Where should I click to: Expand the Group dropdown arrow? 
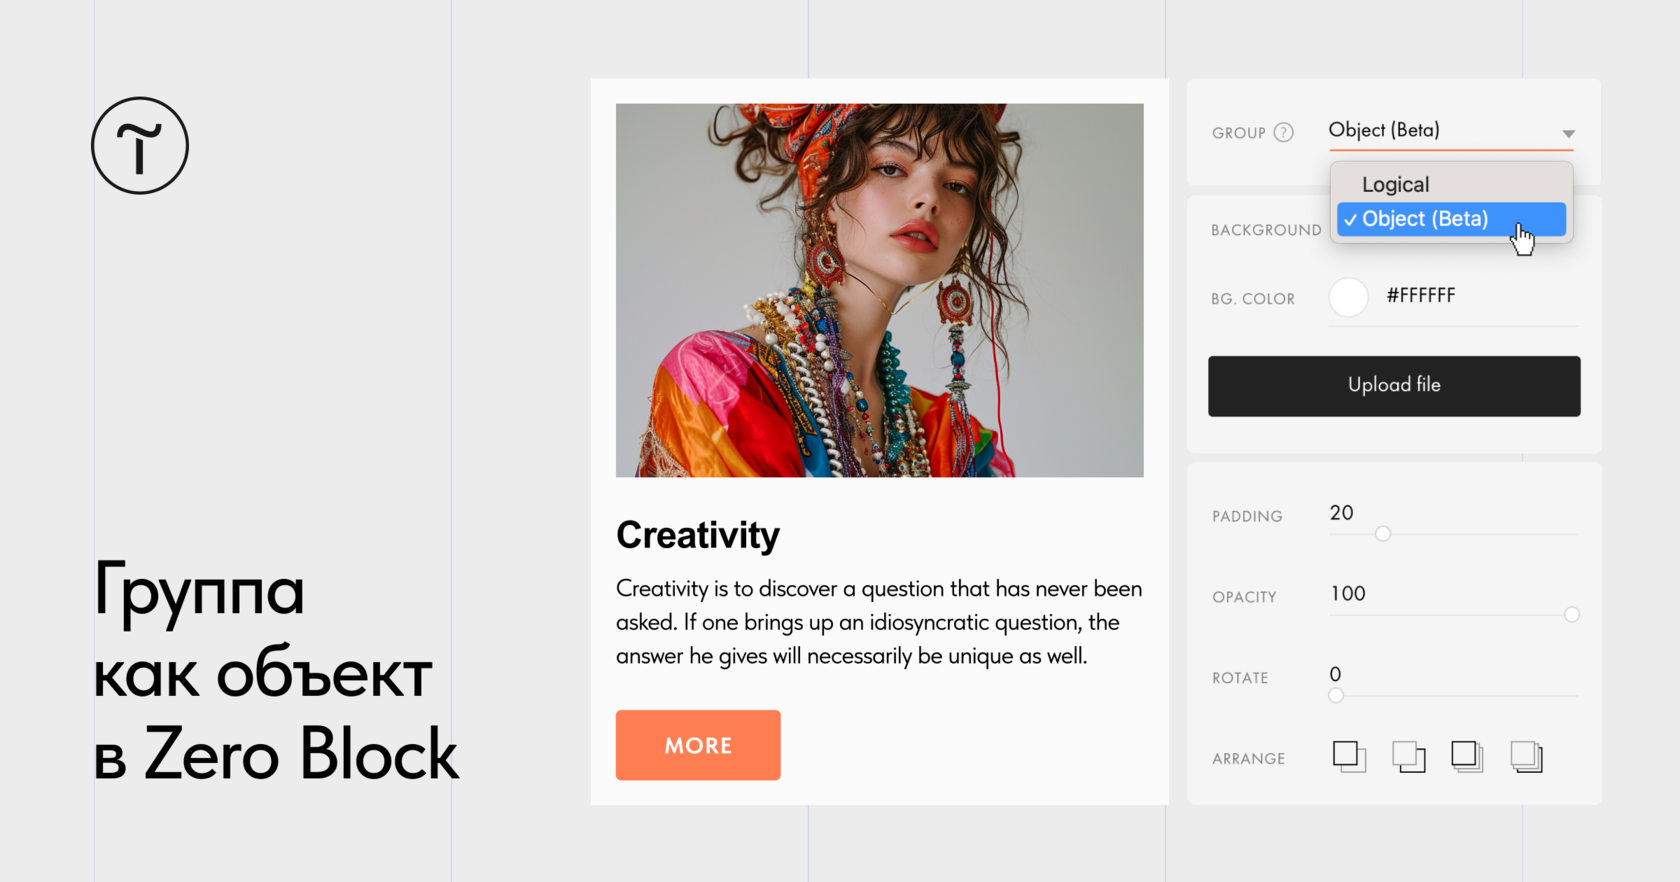(1568, 134)
